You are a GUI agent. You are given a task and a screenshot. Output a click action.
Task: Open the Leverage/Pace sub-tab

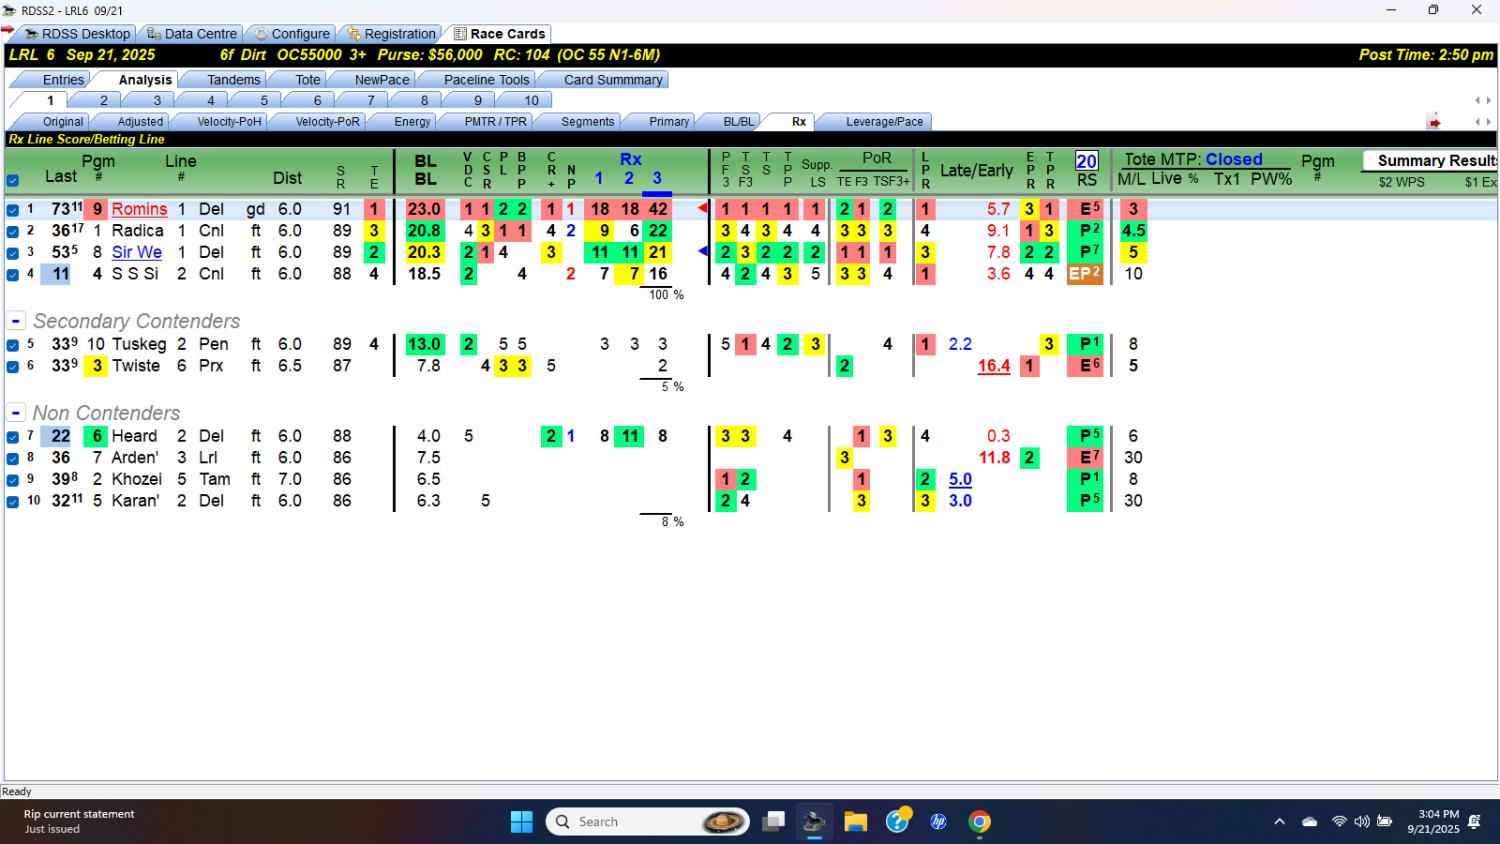(884, 122)
